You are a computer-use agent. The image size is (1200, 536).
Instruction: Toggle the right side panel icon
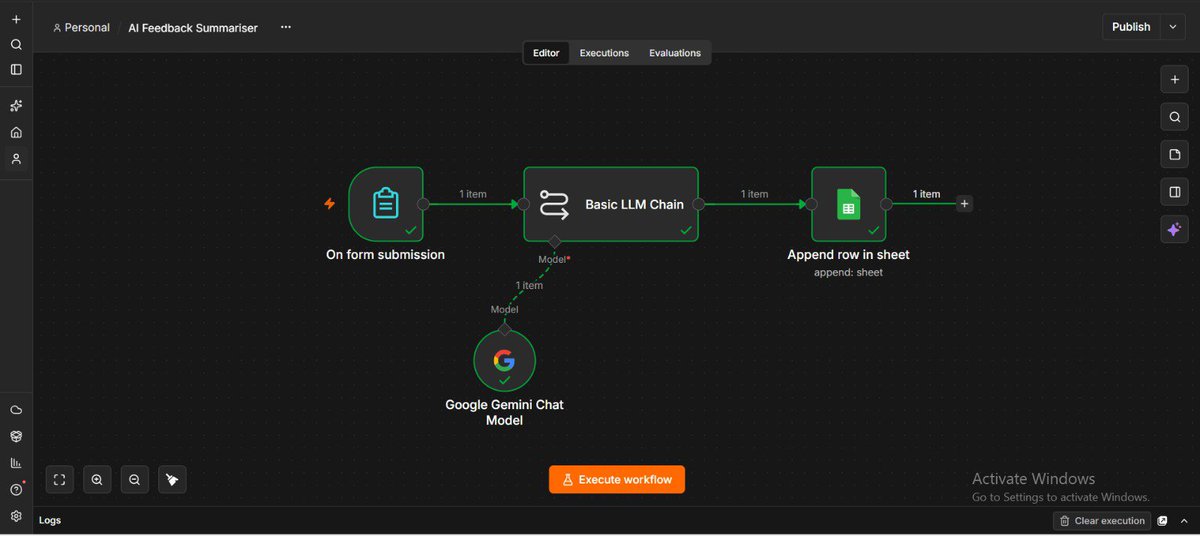[x=1175, y=192]
